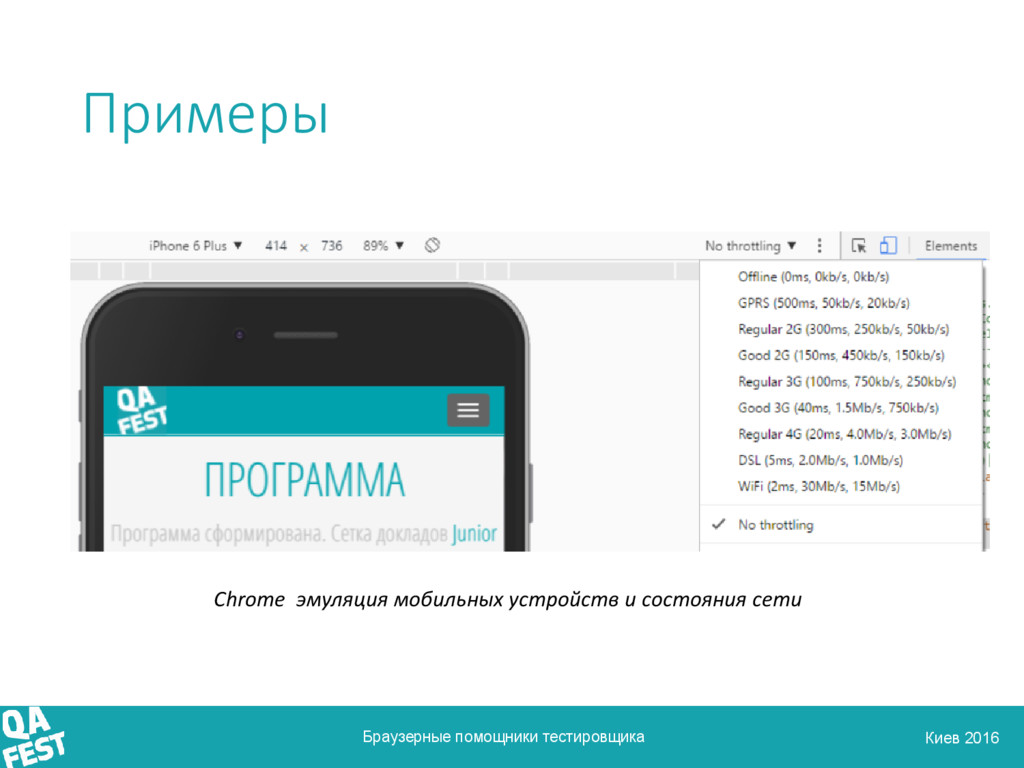Viewport: 1024px width, 768px height.
Task: Select checked No throttling menu entry
Action: click(841, 524)
